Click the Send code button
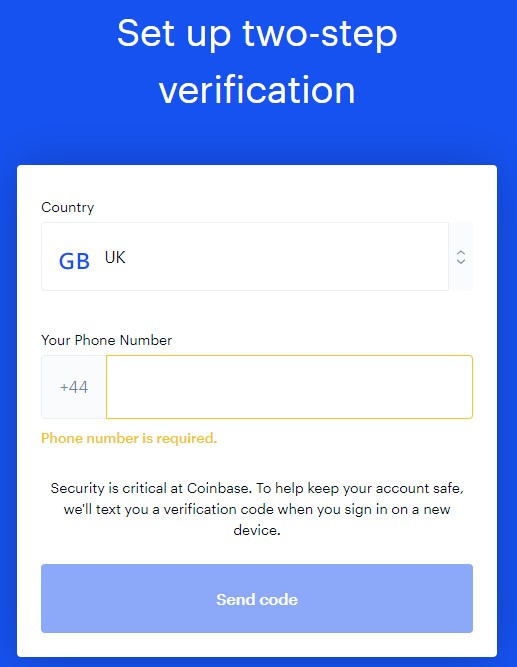 [257, 599]
